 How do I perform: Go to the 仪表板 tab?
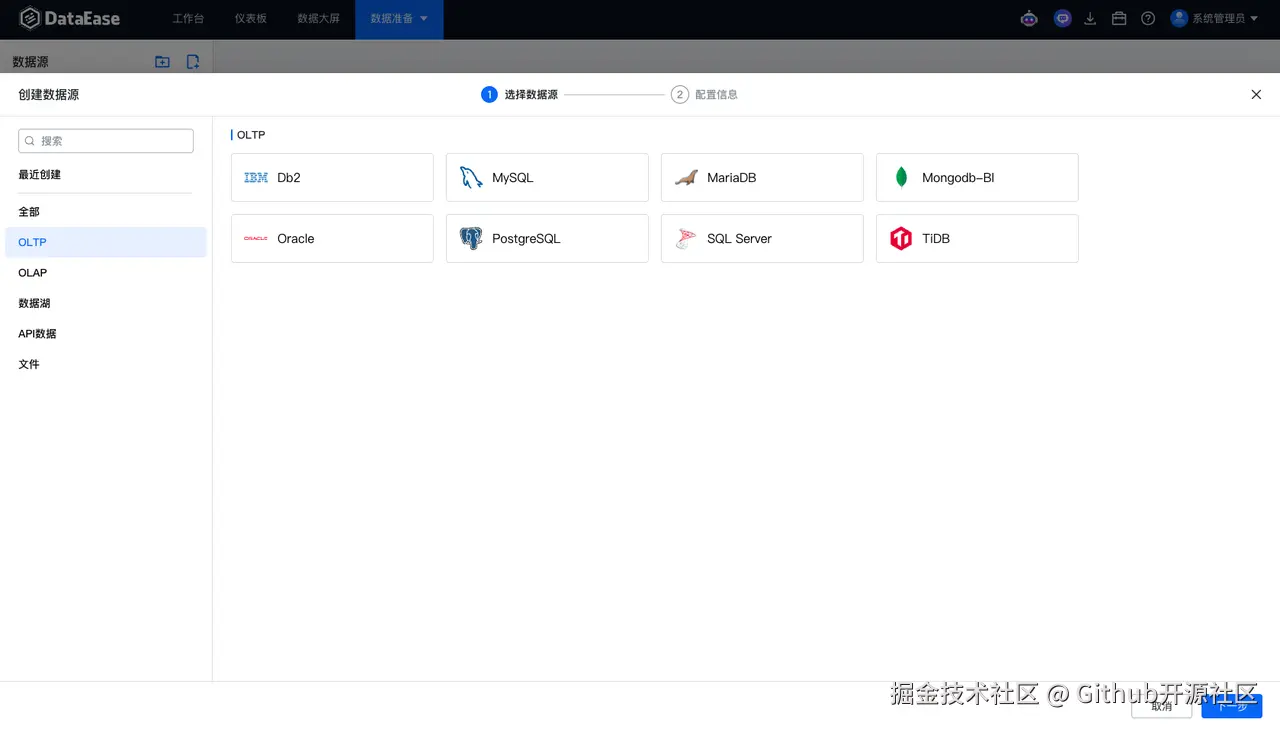(x=251, y=19)
